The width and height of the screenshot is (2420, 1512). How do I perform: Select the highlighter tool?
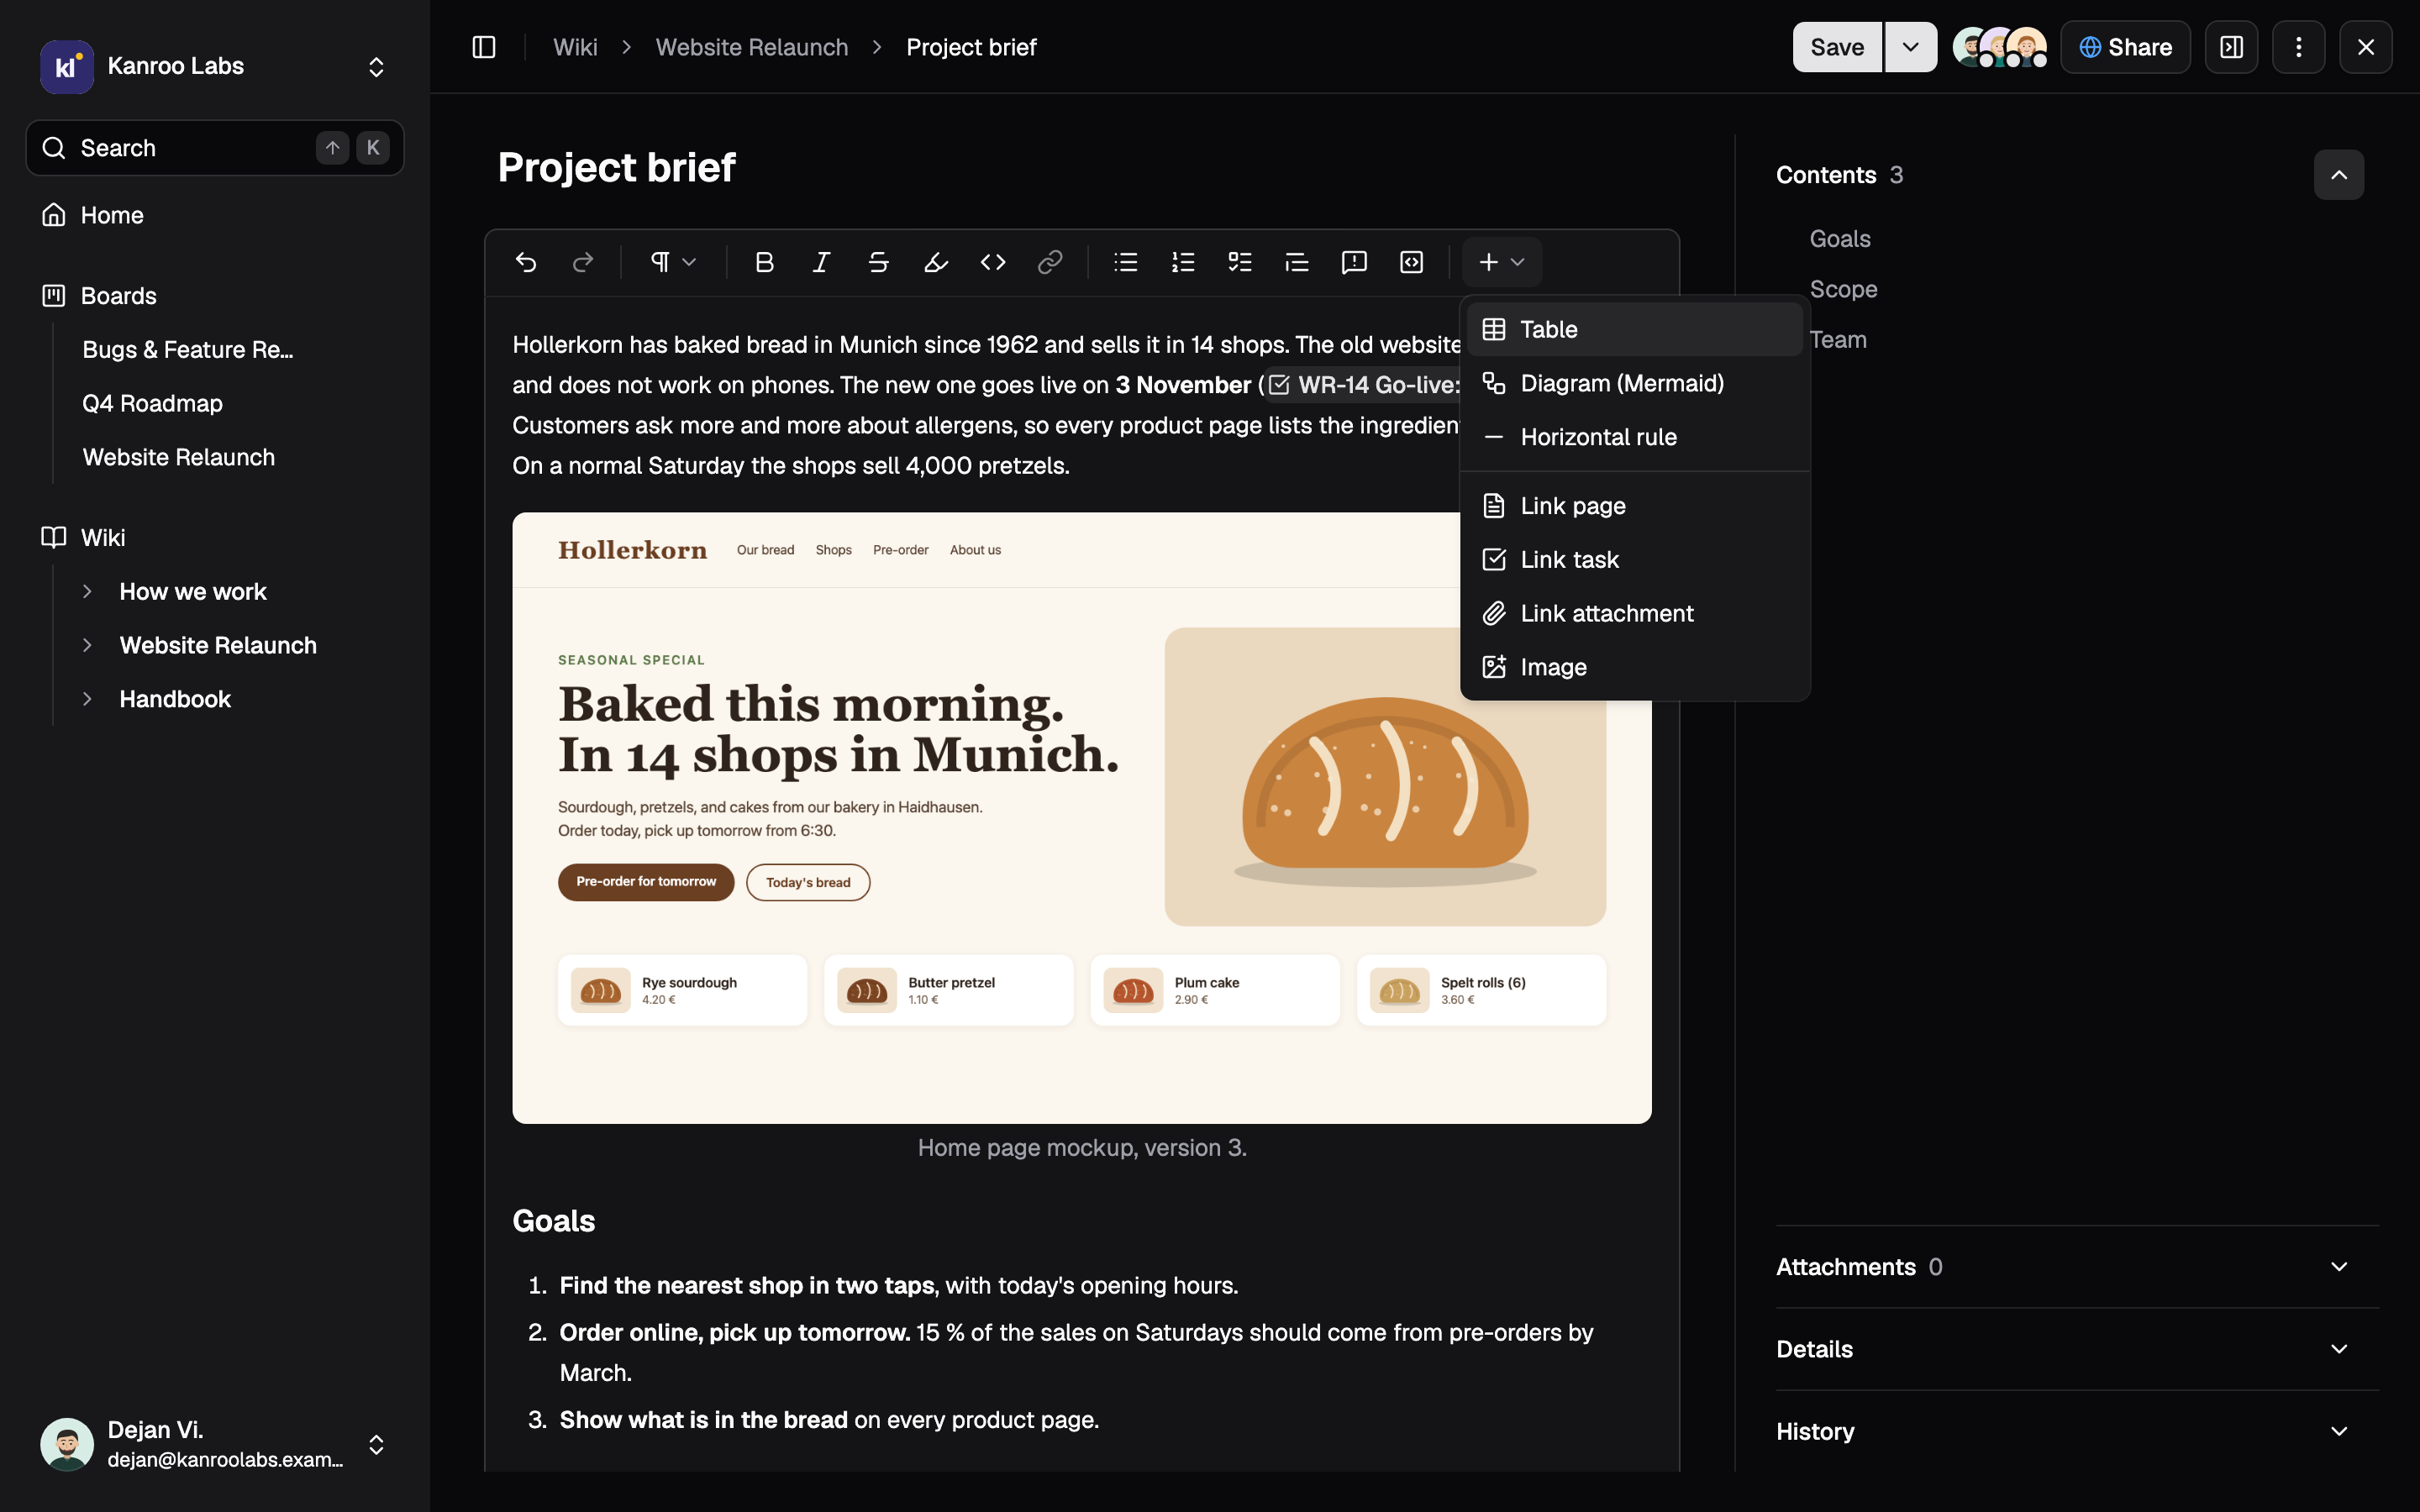point(936,262)
